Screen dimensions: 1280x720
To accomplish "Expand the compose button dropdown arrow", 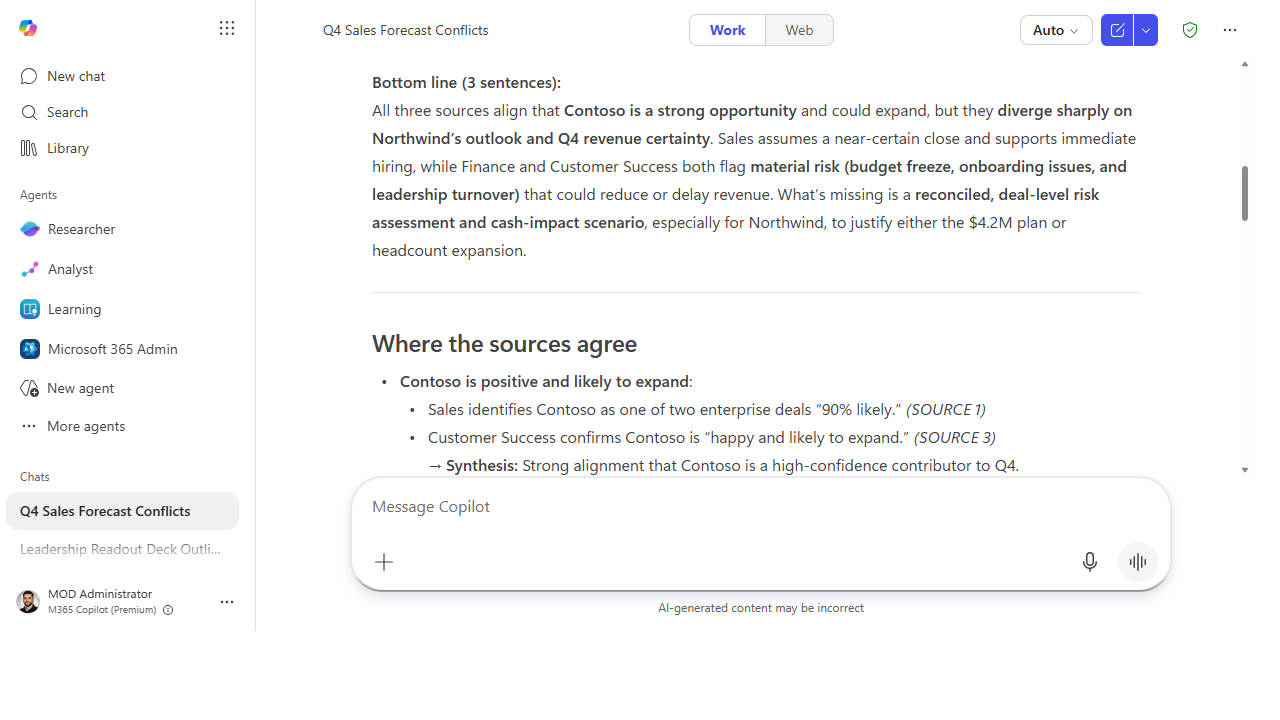I will pyautogui.click(x=1146, y=30).
